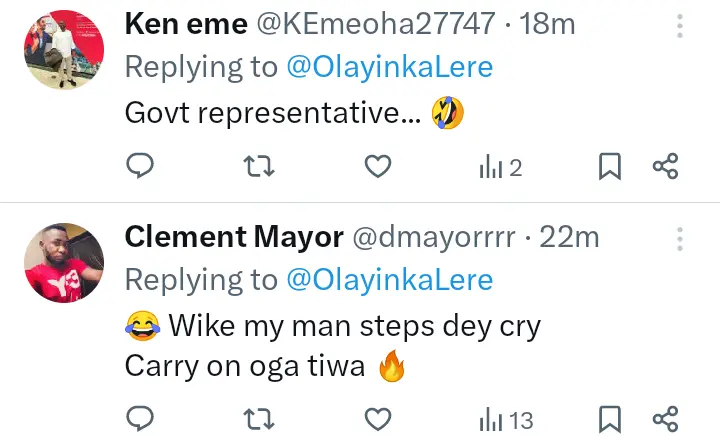Screen dimensions: 720x436
Task: Open @OlayinkaLere link in Ken eme's reply
Action: pyautogui.click(x=390, y=68)
